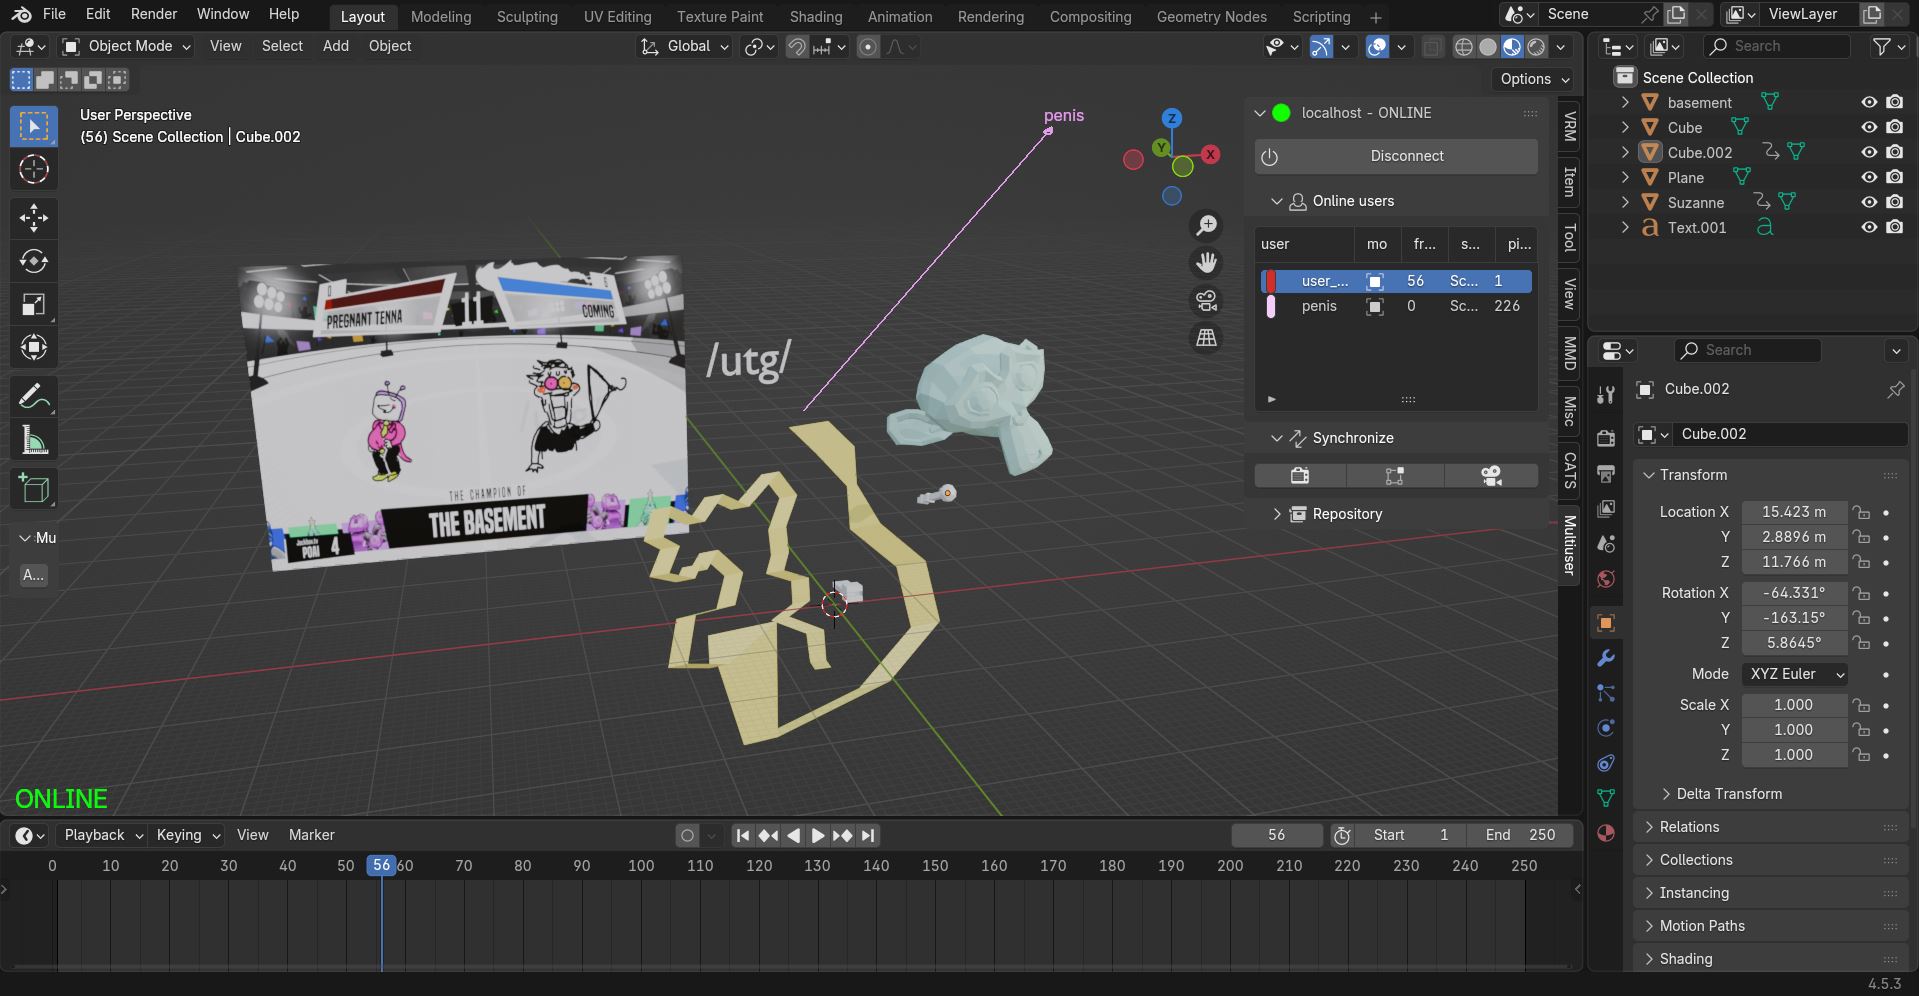
Task: Toggle the Text.001 visibility eye
Action: 1868,227
